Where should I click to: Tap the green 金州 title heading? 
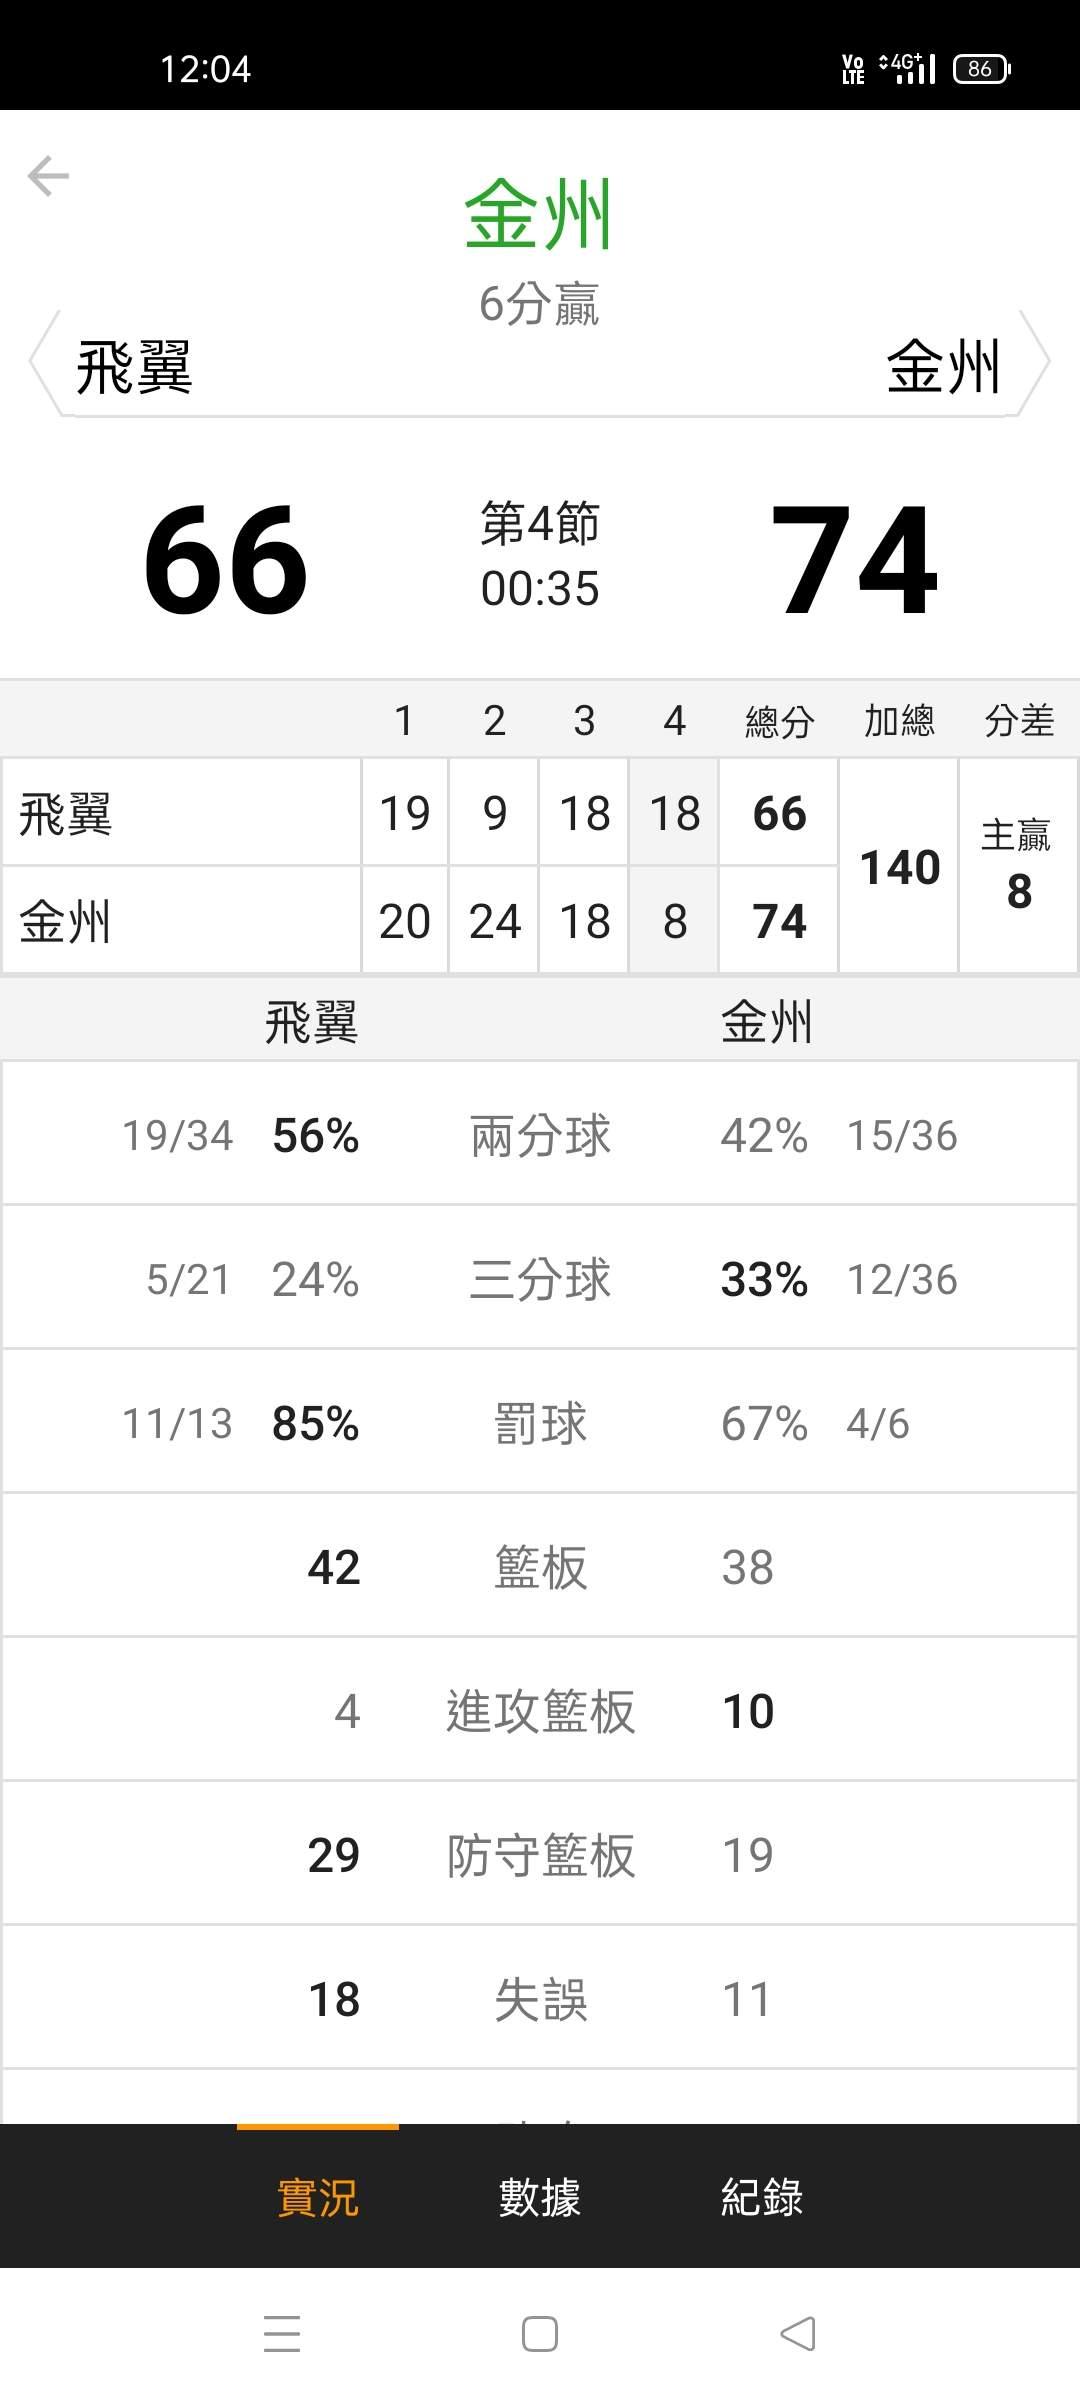click(x=538, y=214)
